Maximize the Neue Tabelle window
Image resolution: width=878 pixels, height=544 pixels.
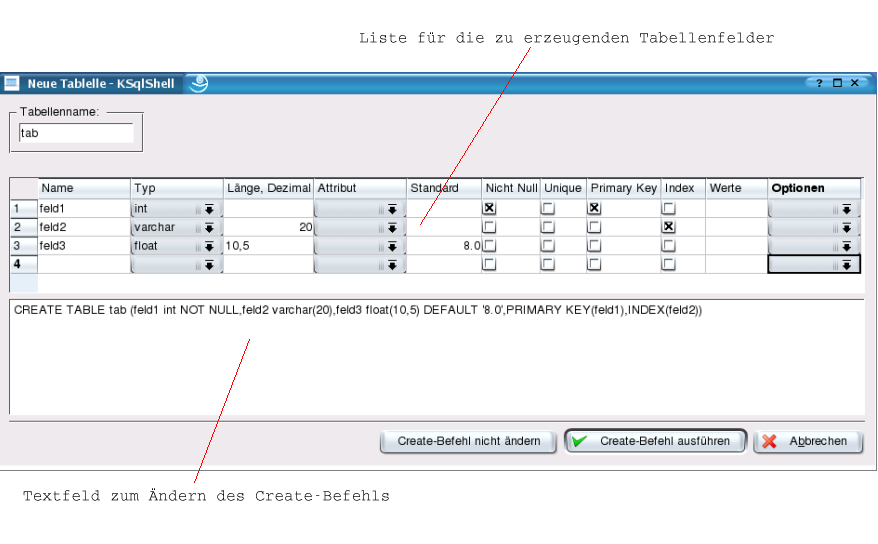click(838, 84)
